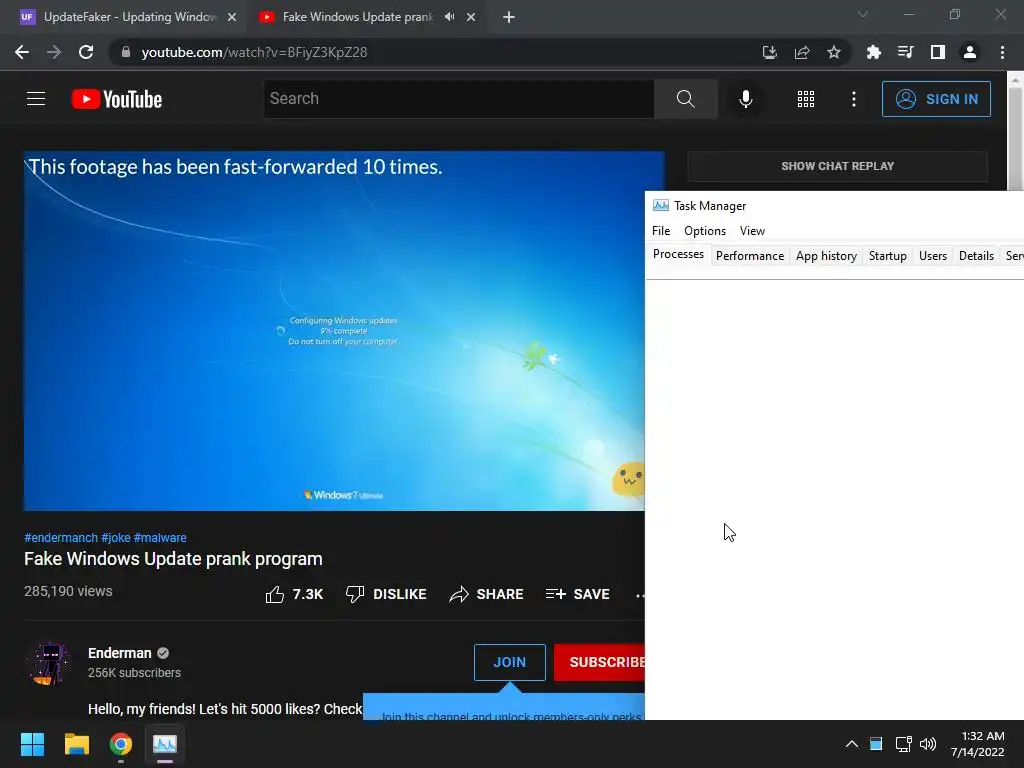1024x768 pixels.
Task: Toggle Chrome side panel icon
Action: 937,52
